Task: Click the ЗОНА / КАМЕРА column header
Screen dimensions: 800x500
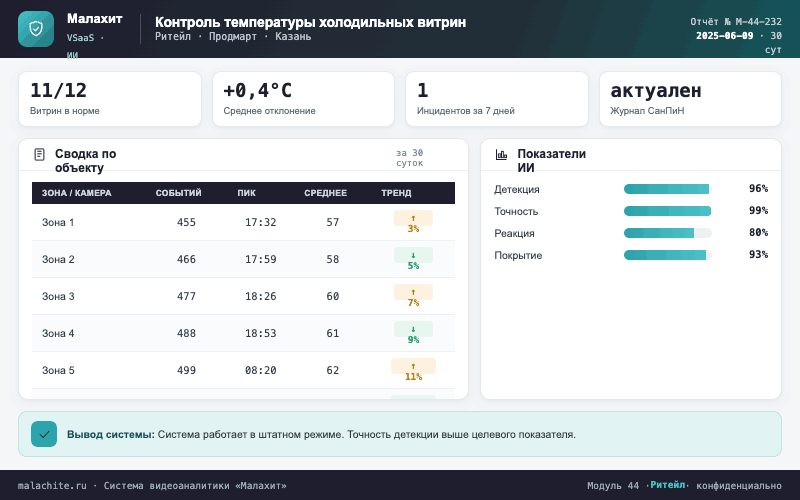Action: (77, 193)
